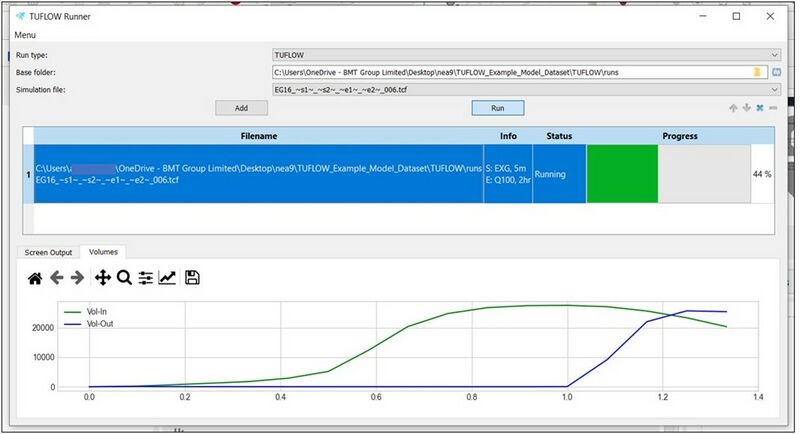Expand the Base folder dropdown arrow
Image resolution: width=800 pixels, height=434 pixels.
click(x=774, y=72)
